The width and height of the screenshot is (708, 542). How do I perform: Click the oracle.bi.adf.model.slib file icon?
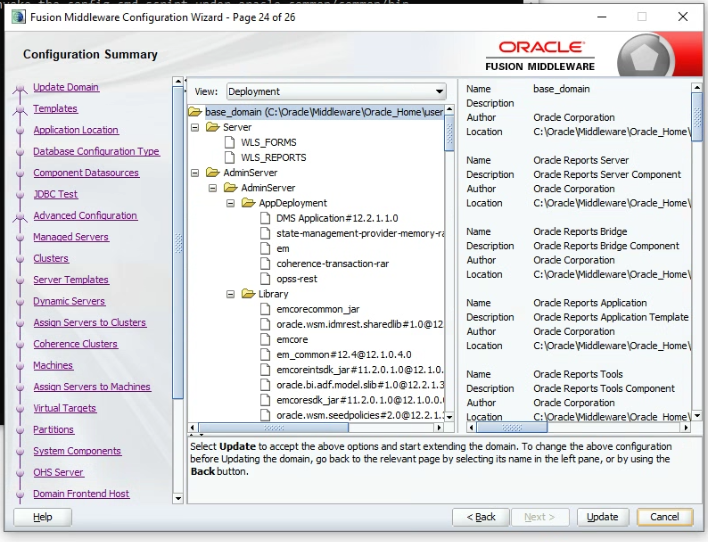pos(265,385)
